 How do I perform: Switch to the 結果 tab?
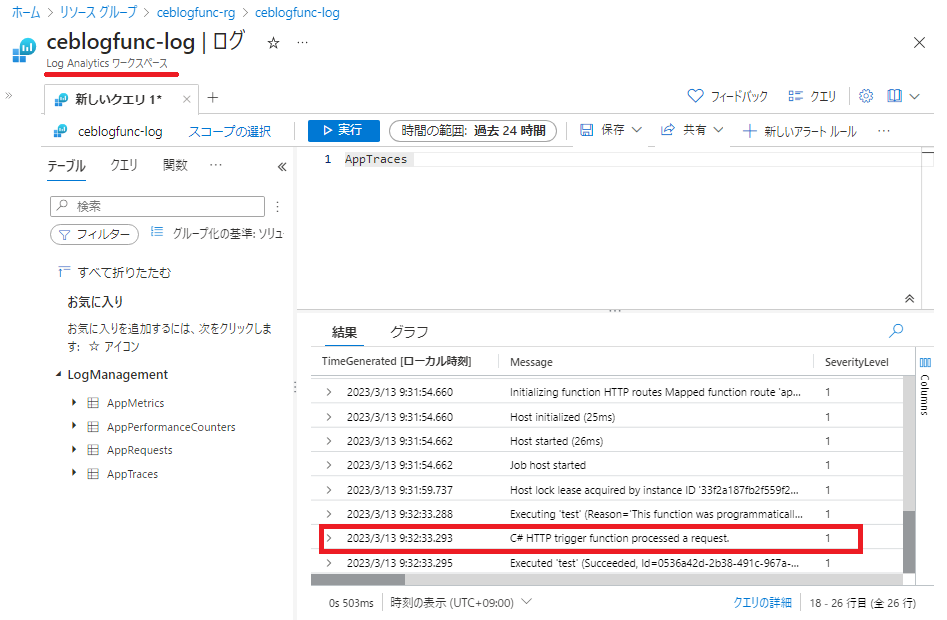pyautogui.click(x=344, y=332)
